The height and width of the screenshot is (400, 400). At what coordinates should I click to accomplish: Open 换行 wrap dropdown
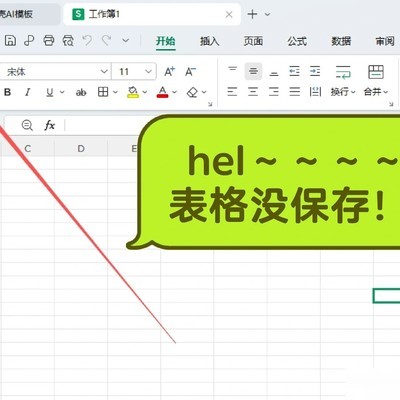click(x=343, y=92)
